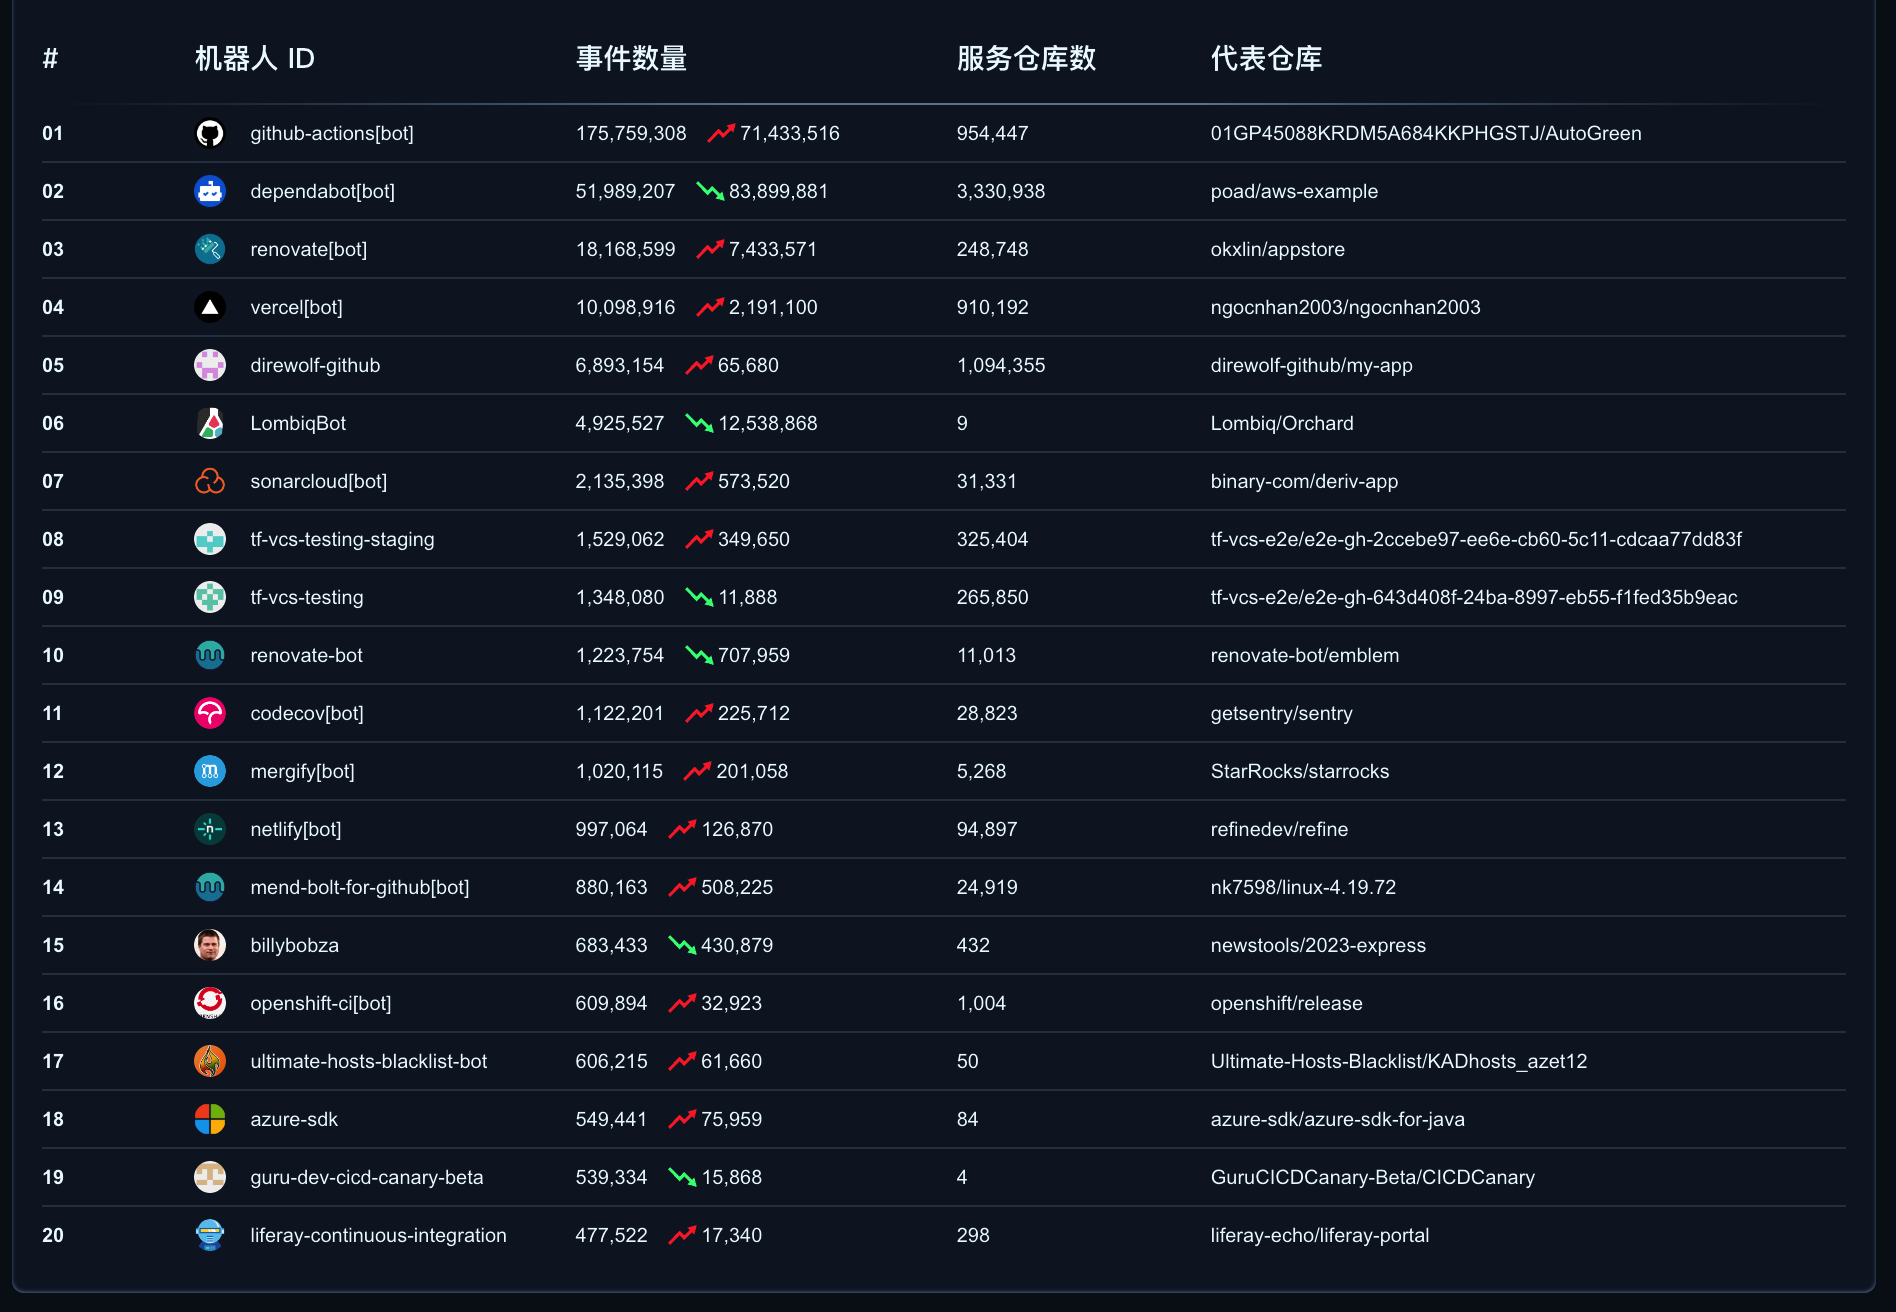The width and height of the screenshot is (1896, 1312).
Task: Open repository okxlin/appstore
Action: (x=1277, y=249)
